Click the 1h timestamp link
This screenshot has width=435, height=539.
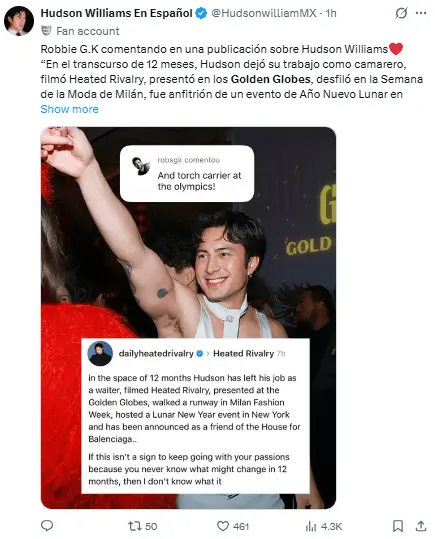tap(331, 13)
